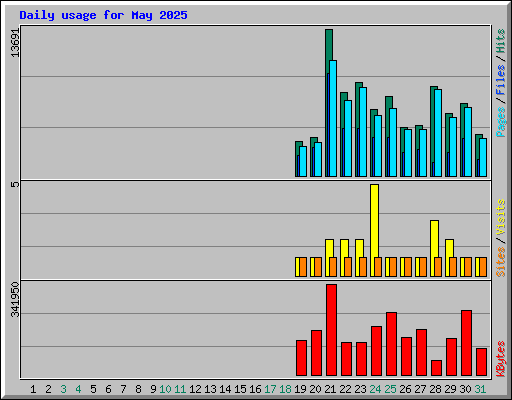This screenshot has width=512, height=400.
Task: Select the cyan Pages bar for day 25
Action: coord(393,142)
